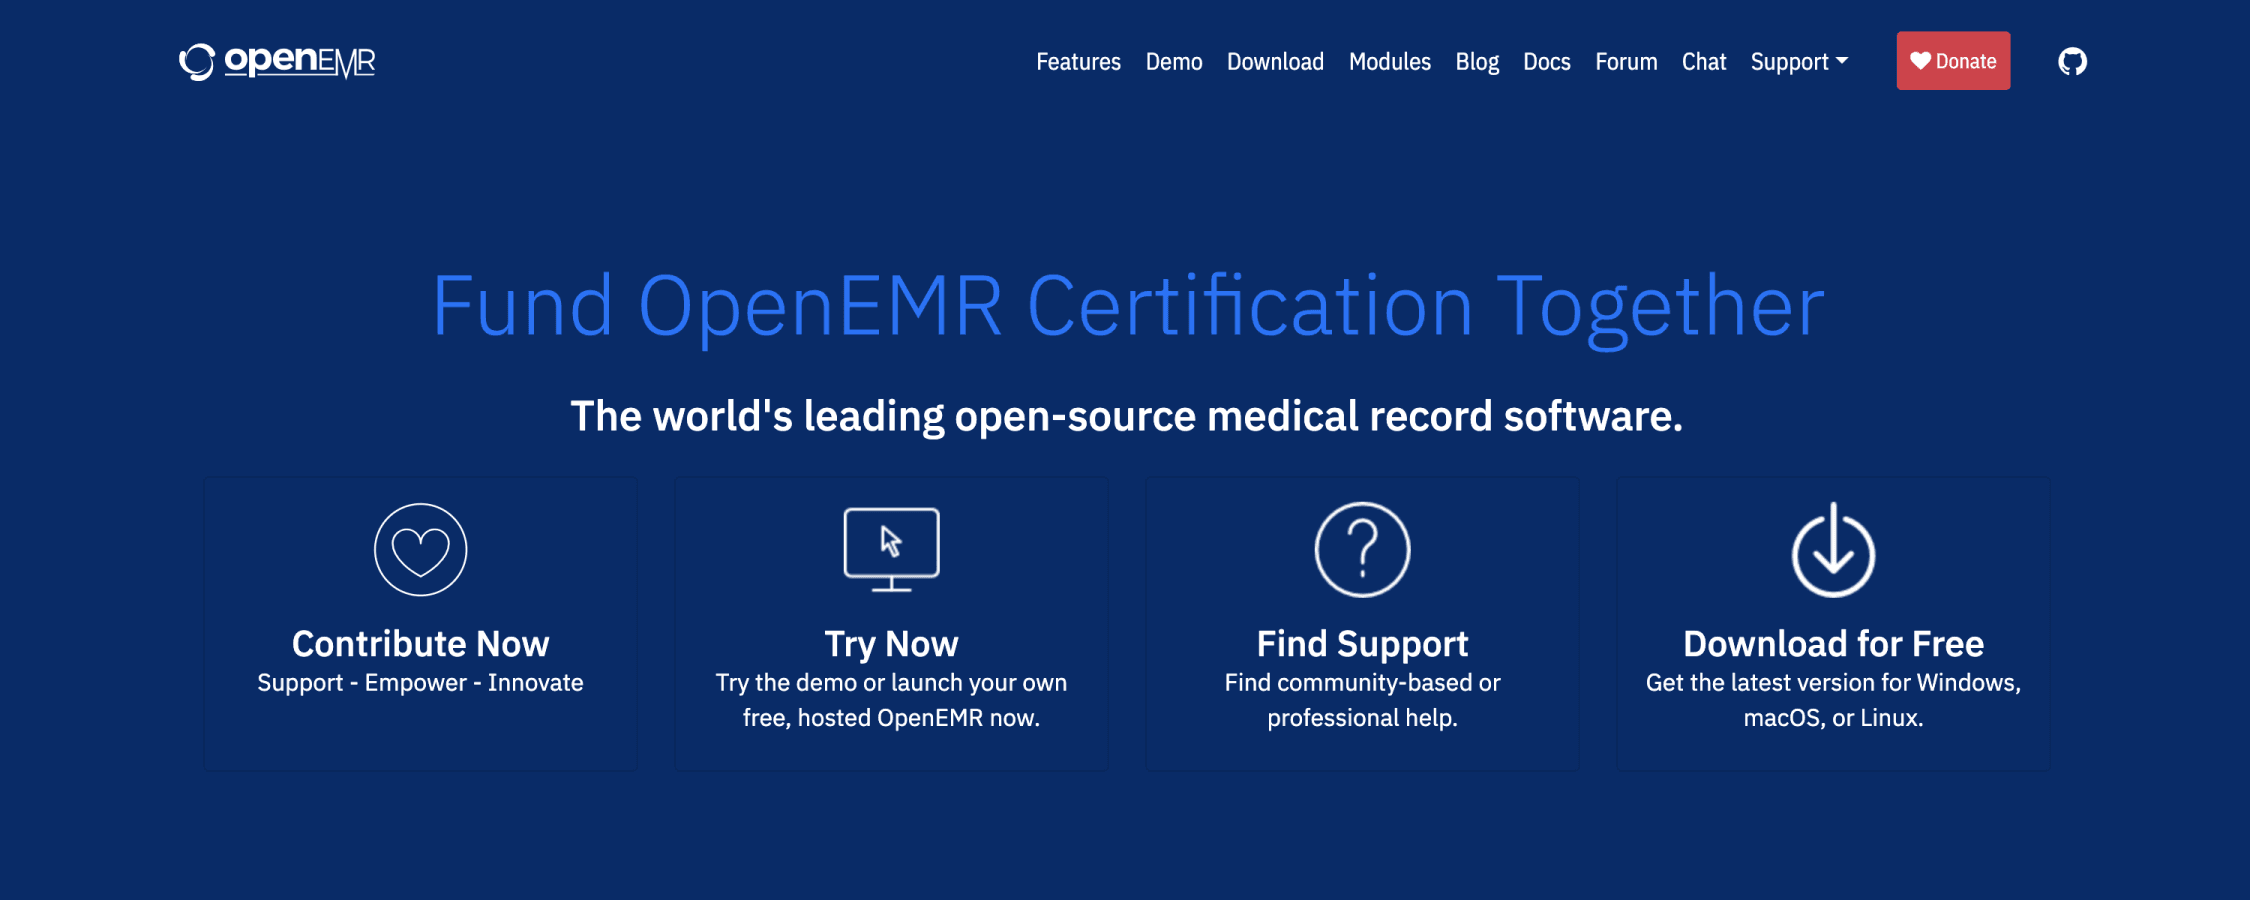
Task: Click the Donate button
Action: pos(1953,60)
